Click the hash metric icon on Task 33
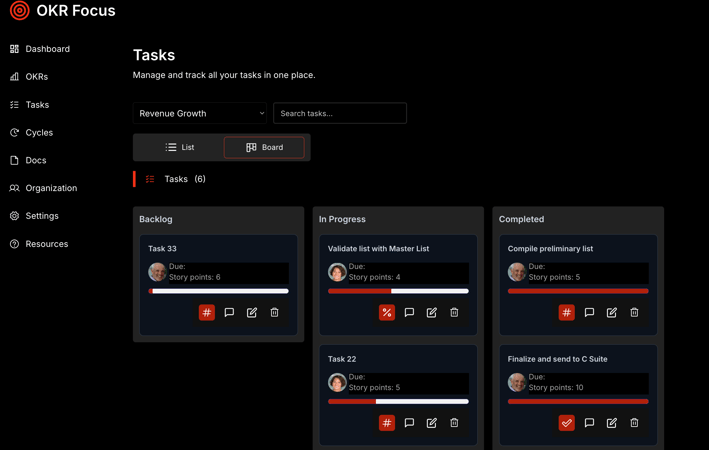The height and width of the screenshot is (450, 709). point(207,313)
